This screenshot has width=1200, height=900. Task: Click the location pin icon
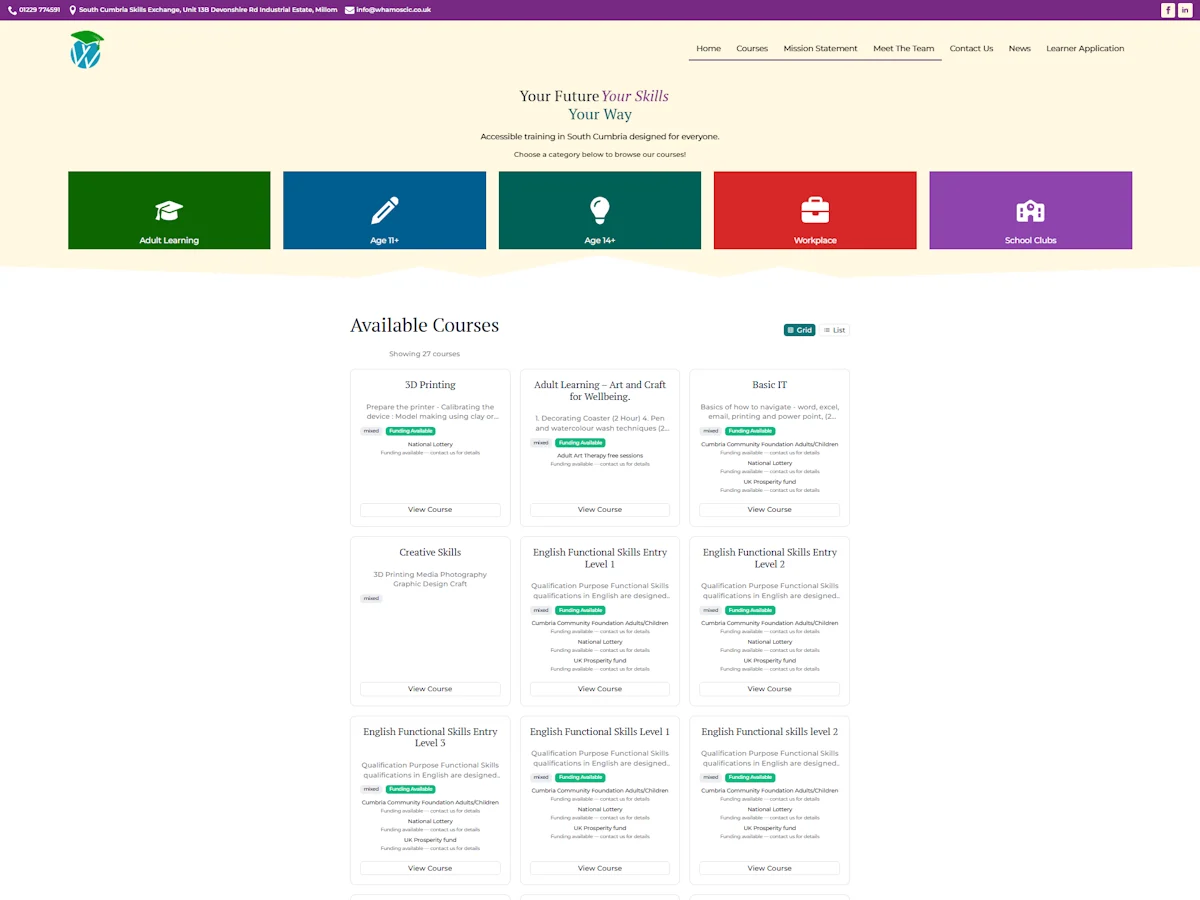[72, 10]
